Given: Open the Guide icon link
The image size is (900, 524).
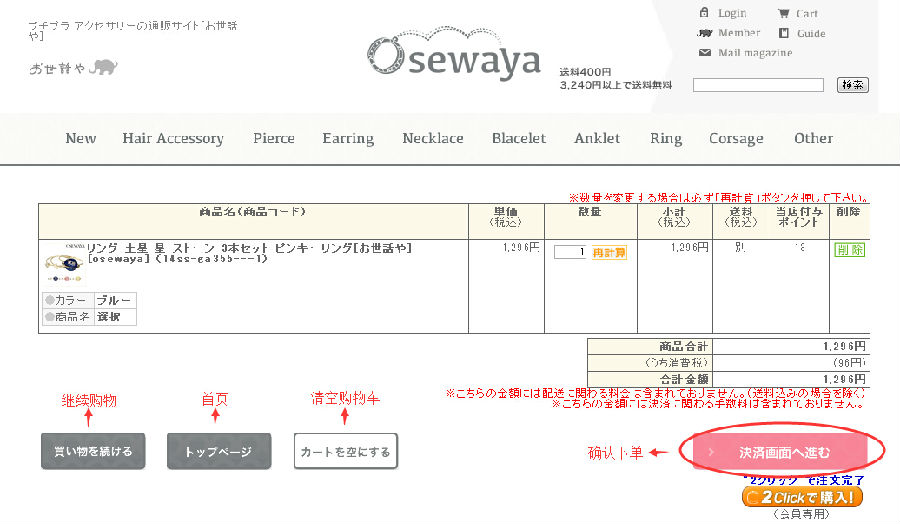Looking at the screenshot, I should pyautogui.click(x=802, y=33).
